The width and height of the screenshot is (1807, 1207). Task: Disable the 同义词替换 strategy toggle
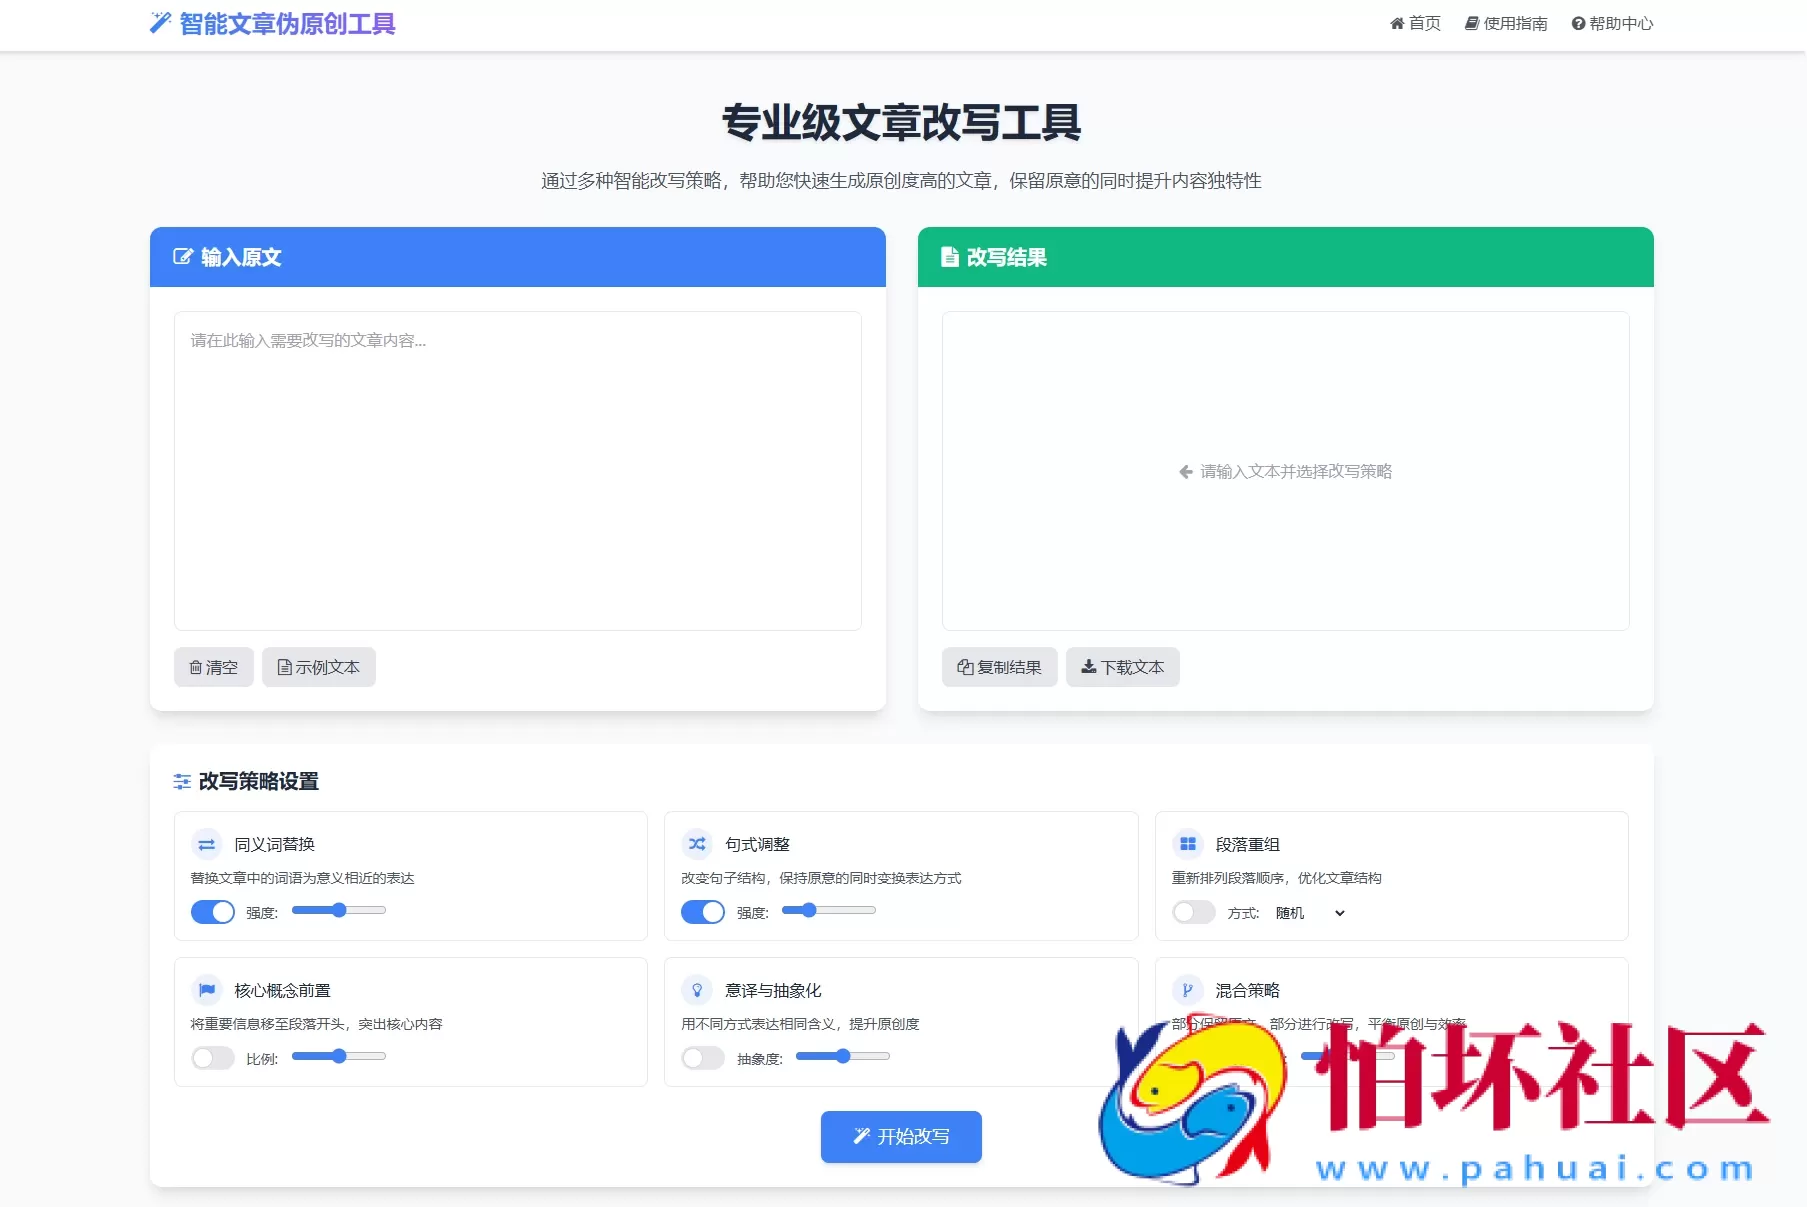[212, 911]
